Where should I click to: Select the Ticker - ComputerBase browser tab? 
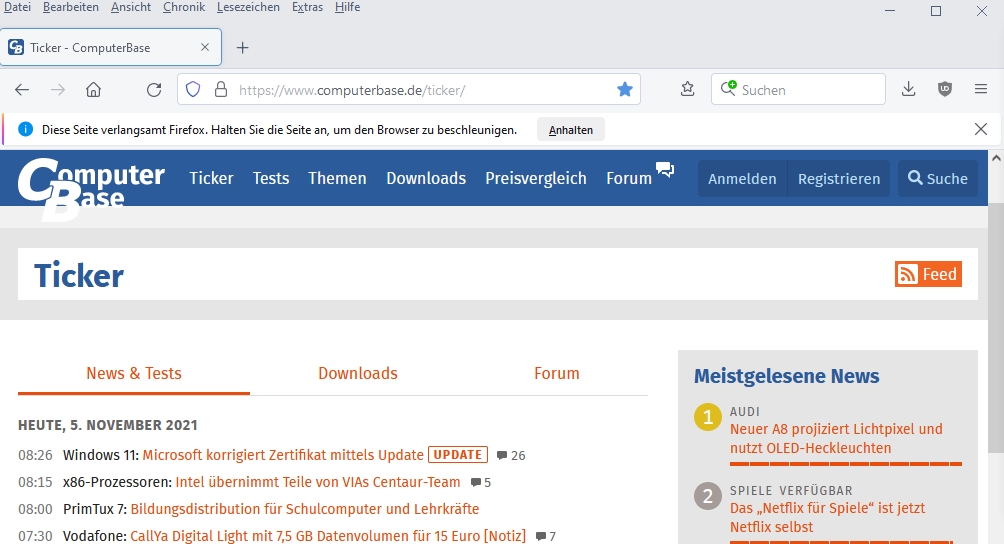coord(111,47)
